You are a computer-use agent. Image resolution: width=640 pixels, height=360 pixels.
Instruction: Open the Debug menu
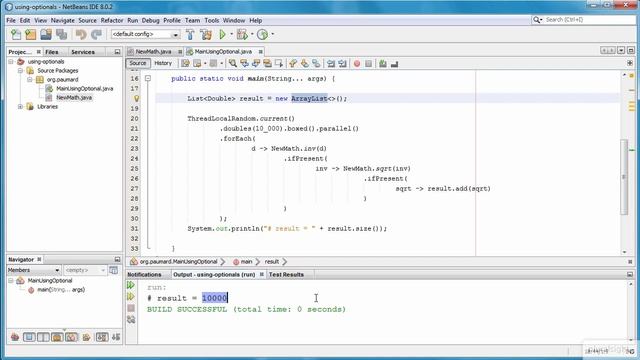tap(151, 20)
